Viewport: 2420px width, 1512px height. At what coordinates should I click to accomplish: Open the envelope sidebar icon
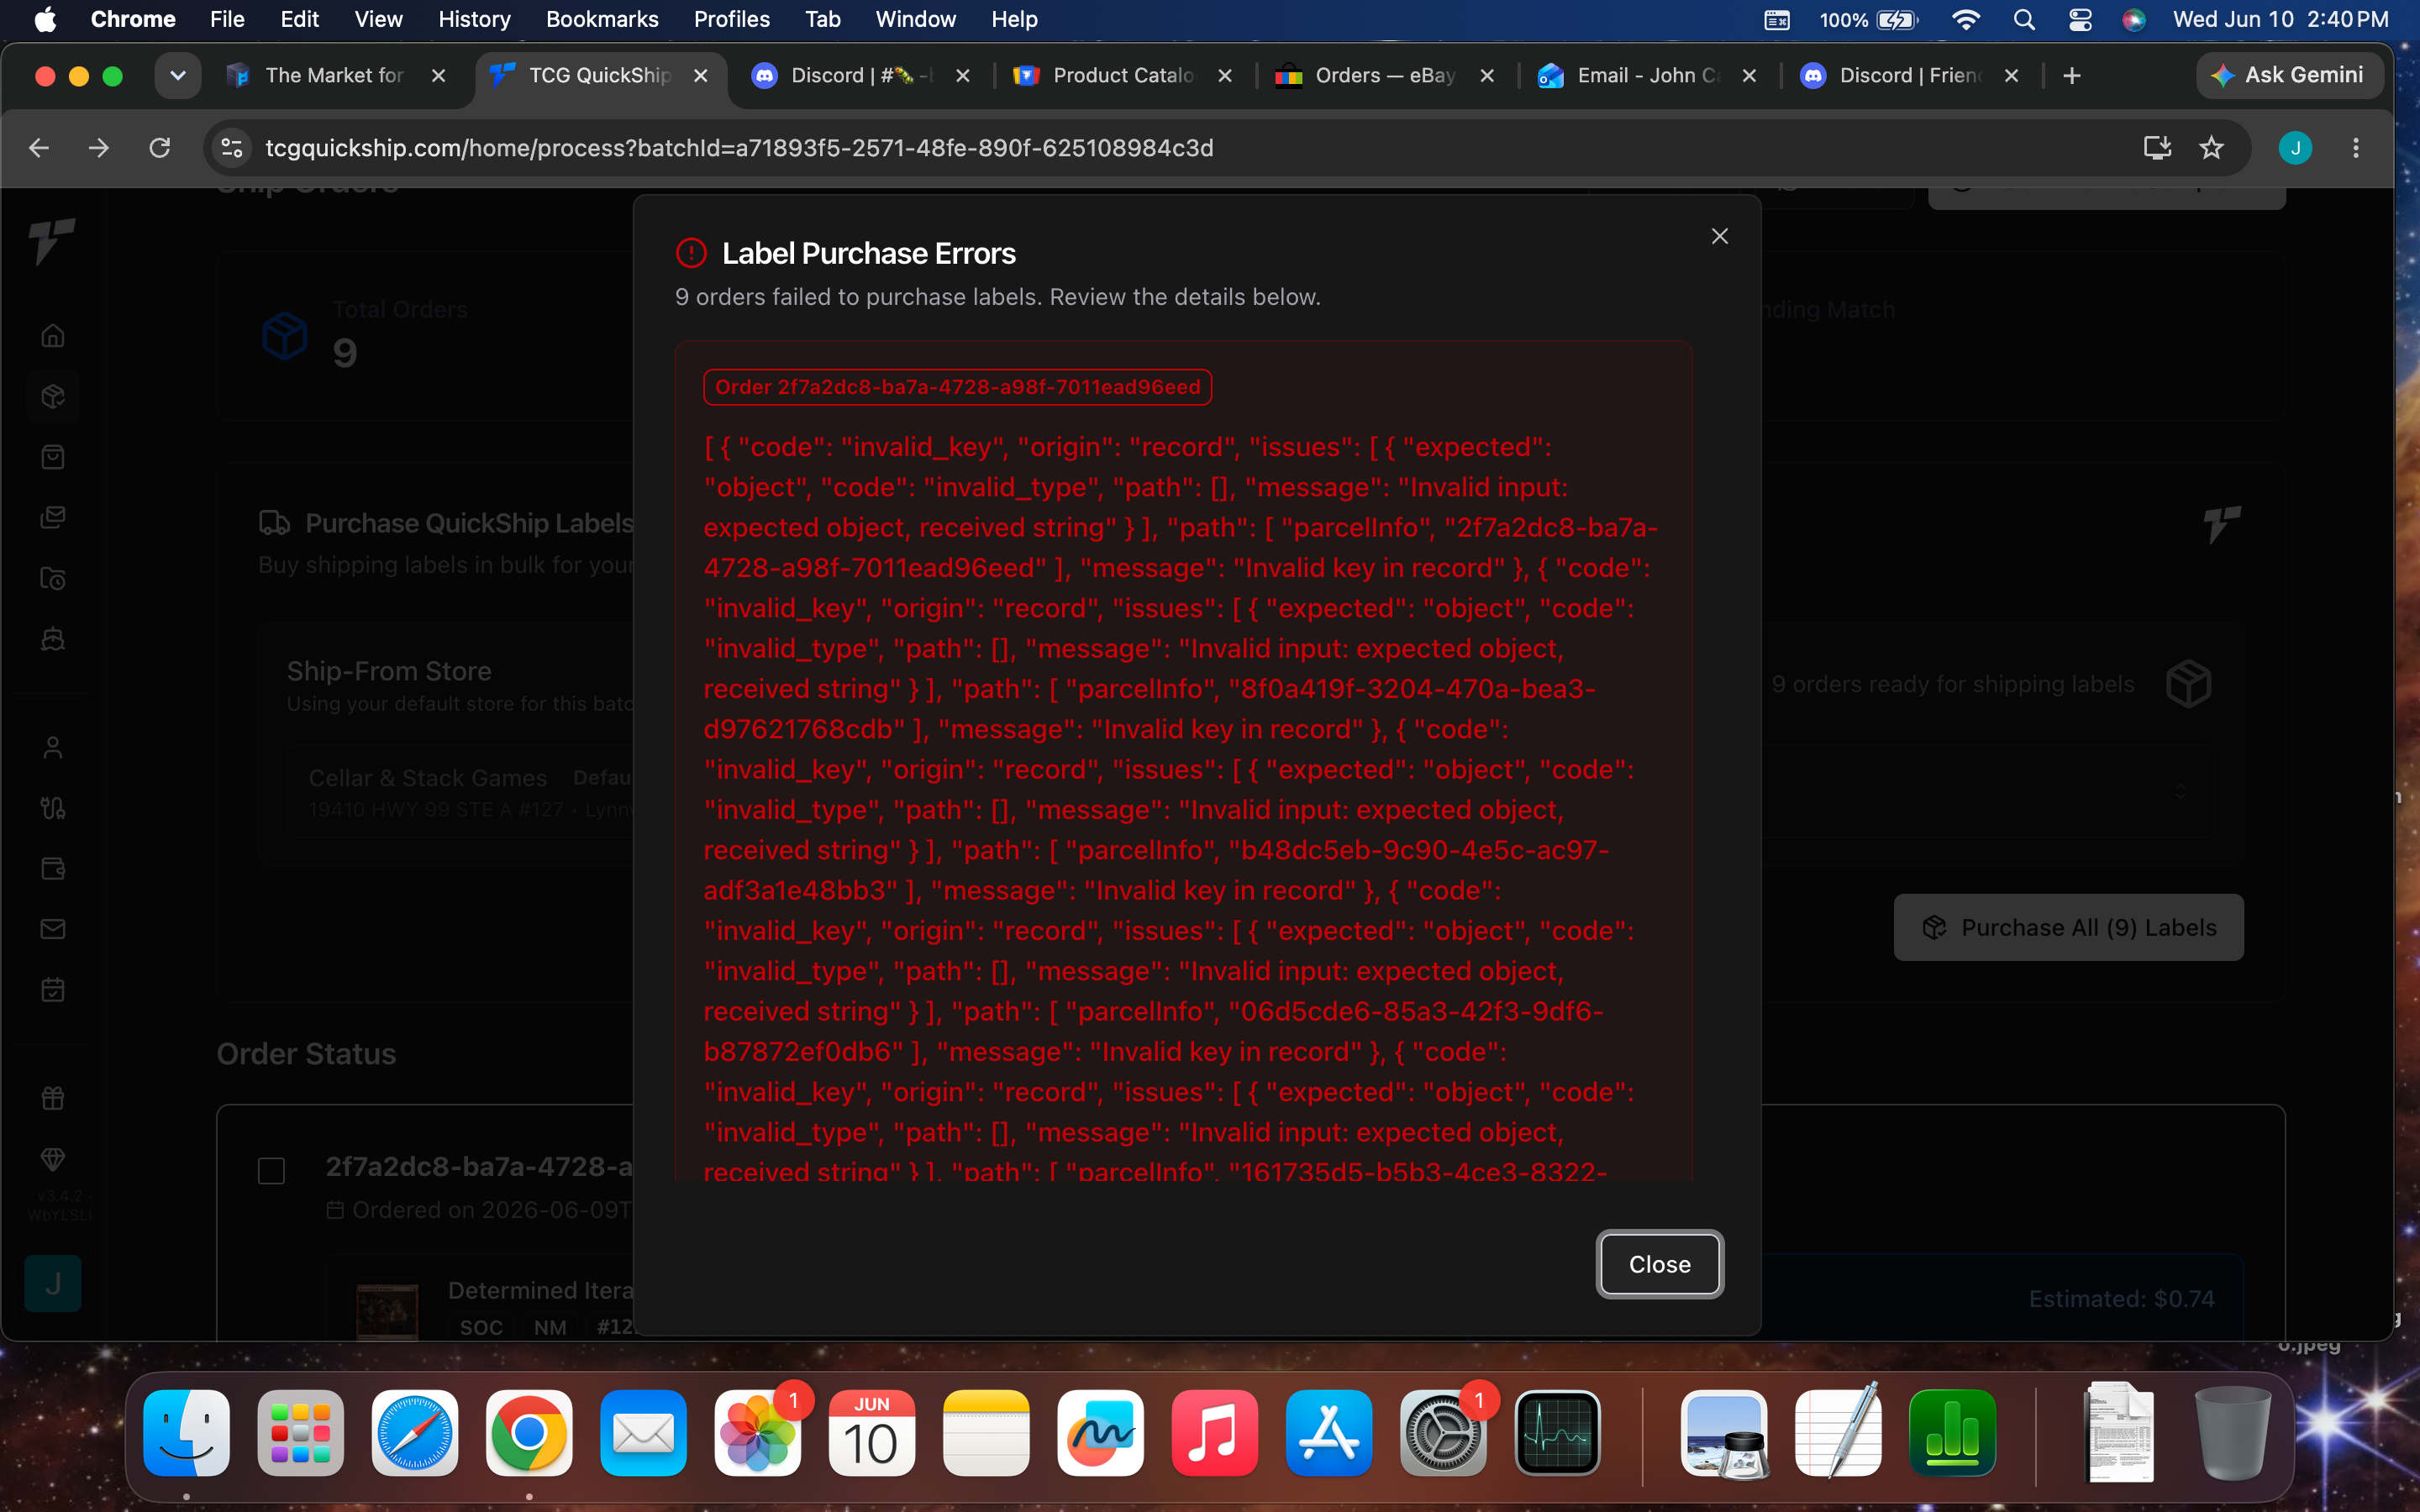[x=53, y=929]
